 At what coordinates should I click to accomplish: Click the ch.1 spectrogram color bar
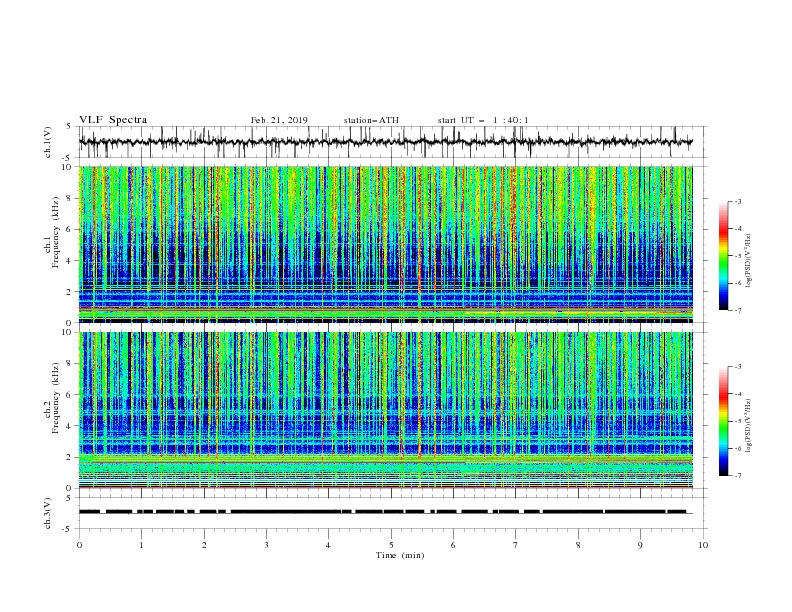(723, 256)
